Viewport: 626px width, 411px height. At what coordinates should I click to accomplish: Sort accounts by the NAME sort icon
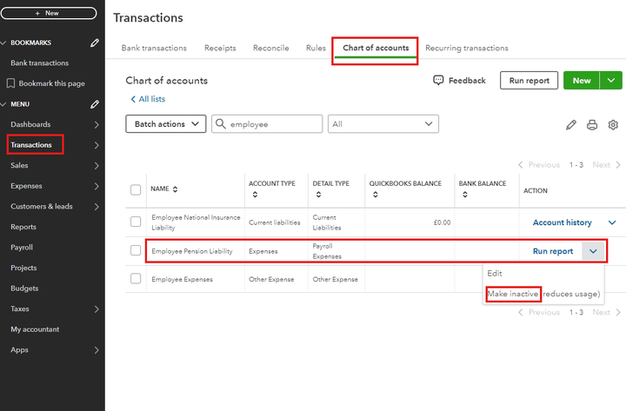[x=176, y=189]
